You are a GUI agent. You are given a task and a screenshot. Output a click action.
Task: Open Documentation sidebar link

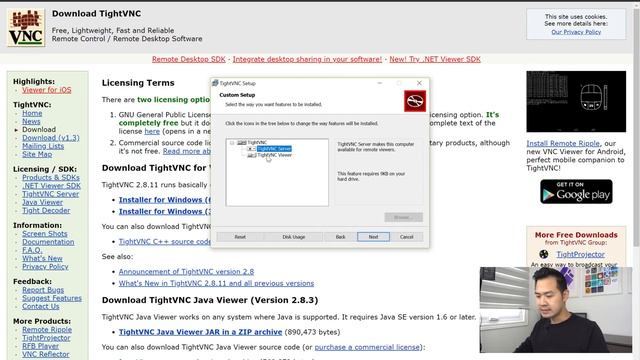48,242
